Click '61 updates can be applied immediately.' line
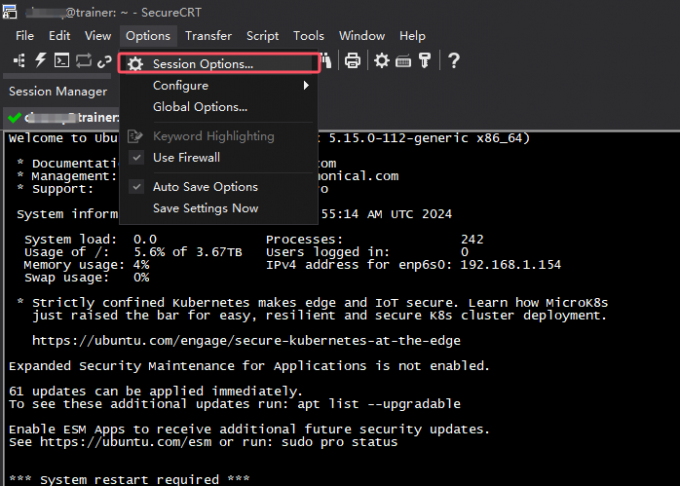The image size is (680, 486). pyautogui.click(x=156, y=391)
